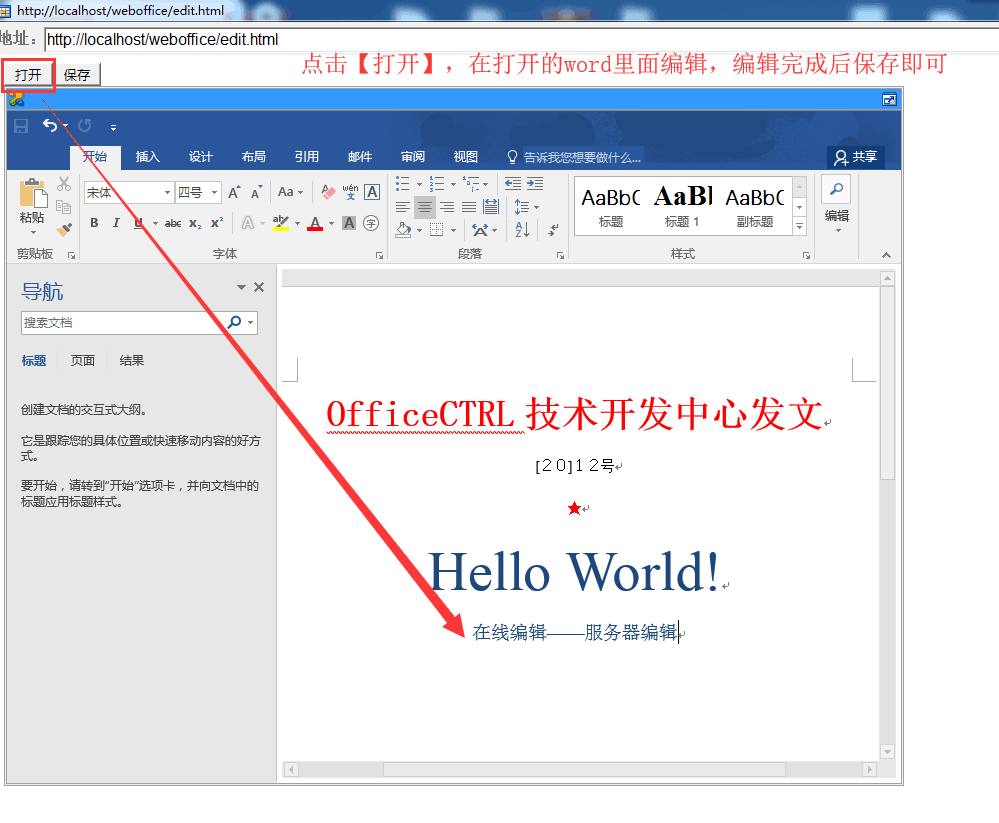Click the Format Painter brush icon

click(64, 229)
